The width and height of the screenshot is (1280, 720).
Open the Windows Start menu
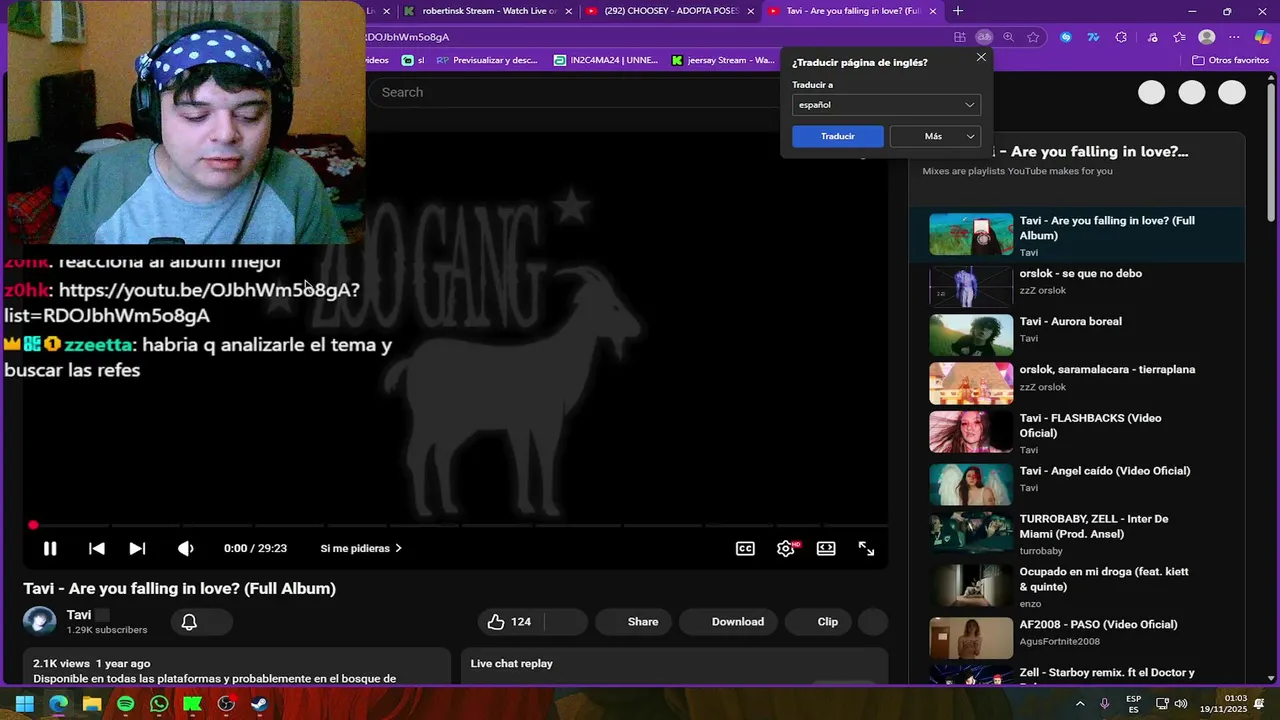(25, 704)
